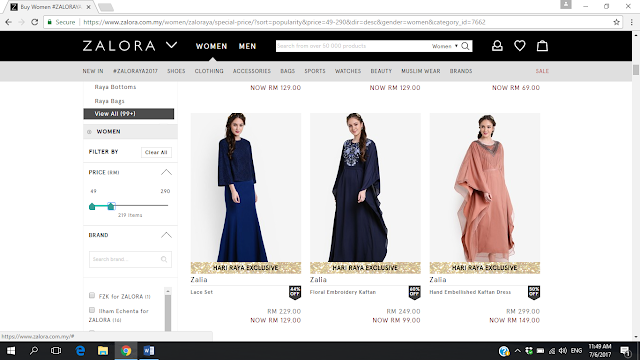Bookmark this page with the star
The height and width of the screenshot is (360, 640).
[616, 22]
